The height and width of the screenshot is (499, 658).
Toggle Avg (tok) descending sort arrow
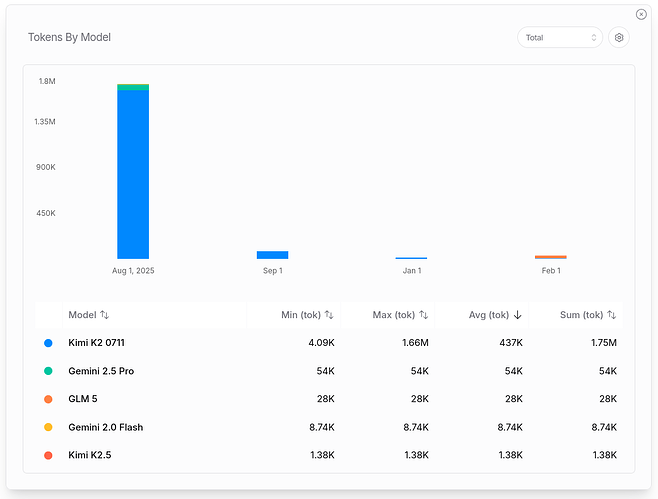(517, 315)
